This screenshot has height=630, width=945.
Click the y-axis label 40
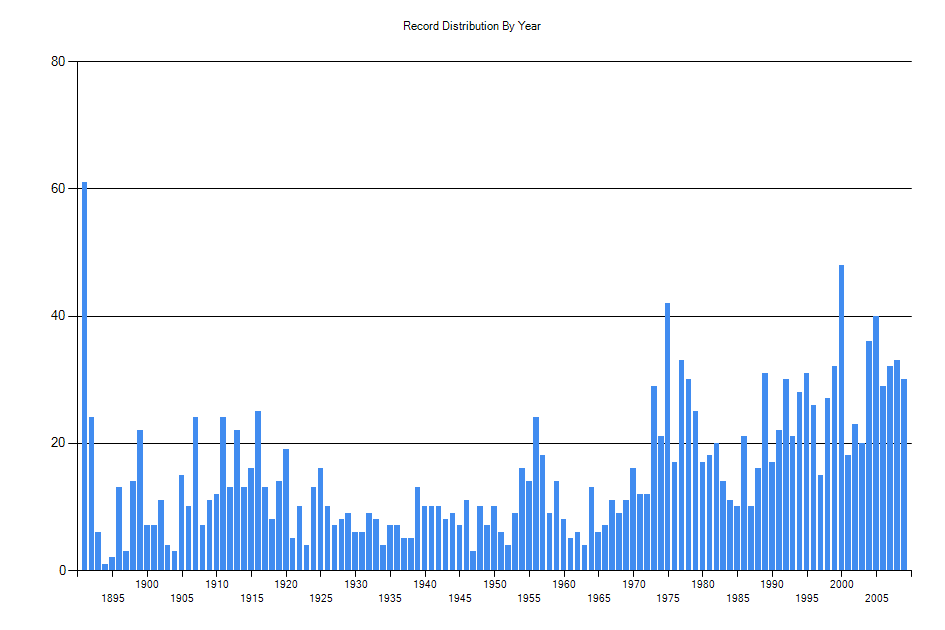click(58, 316)
